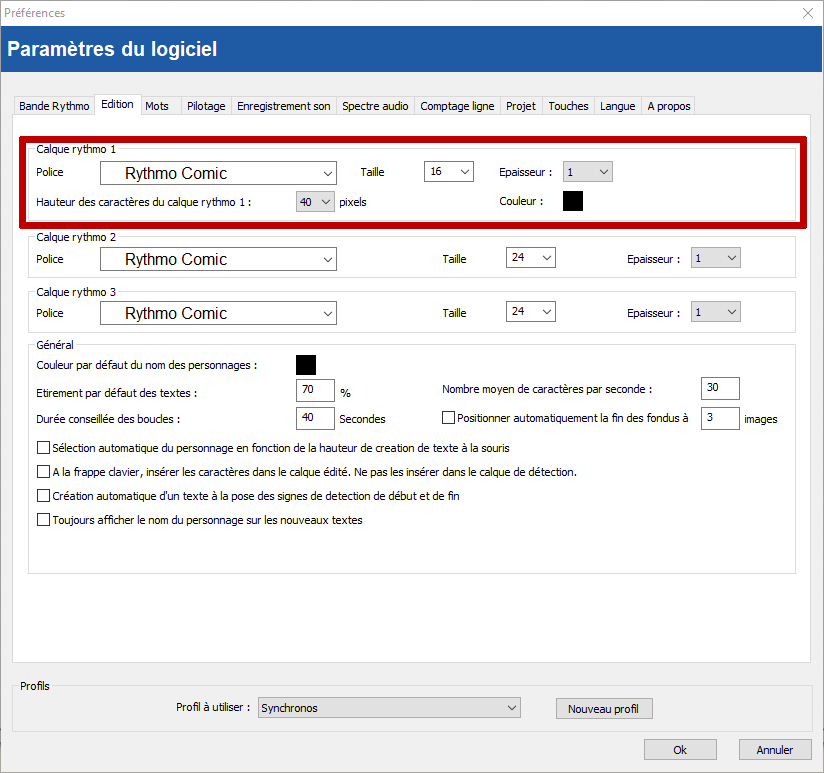Open Calque rythmo 1 Epaisseur dropdown
This screenshot has width=824, height=773.
[x=587, y=172]
